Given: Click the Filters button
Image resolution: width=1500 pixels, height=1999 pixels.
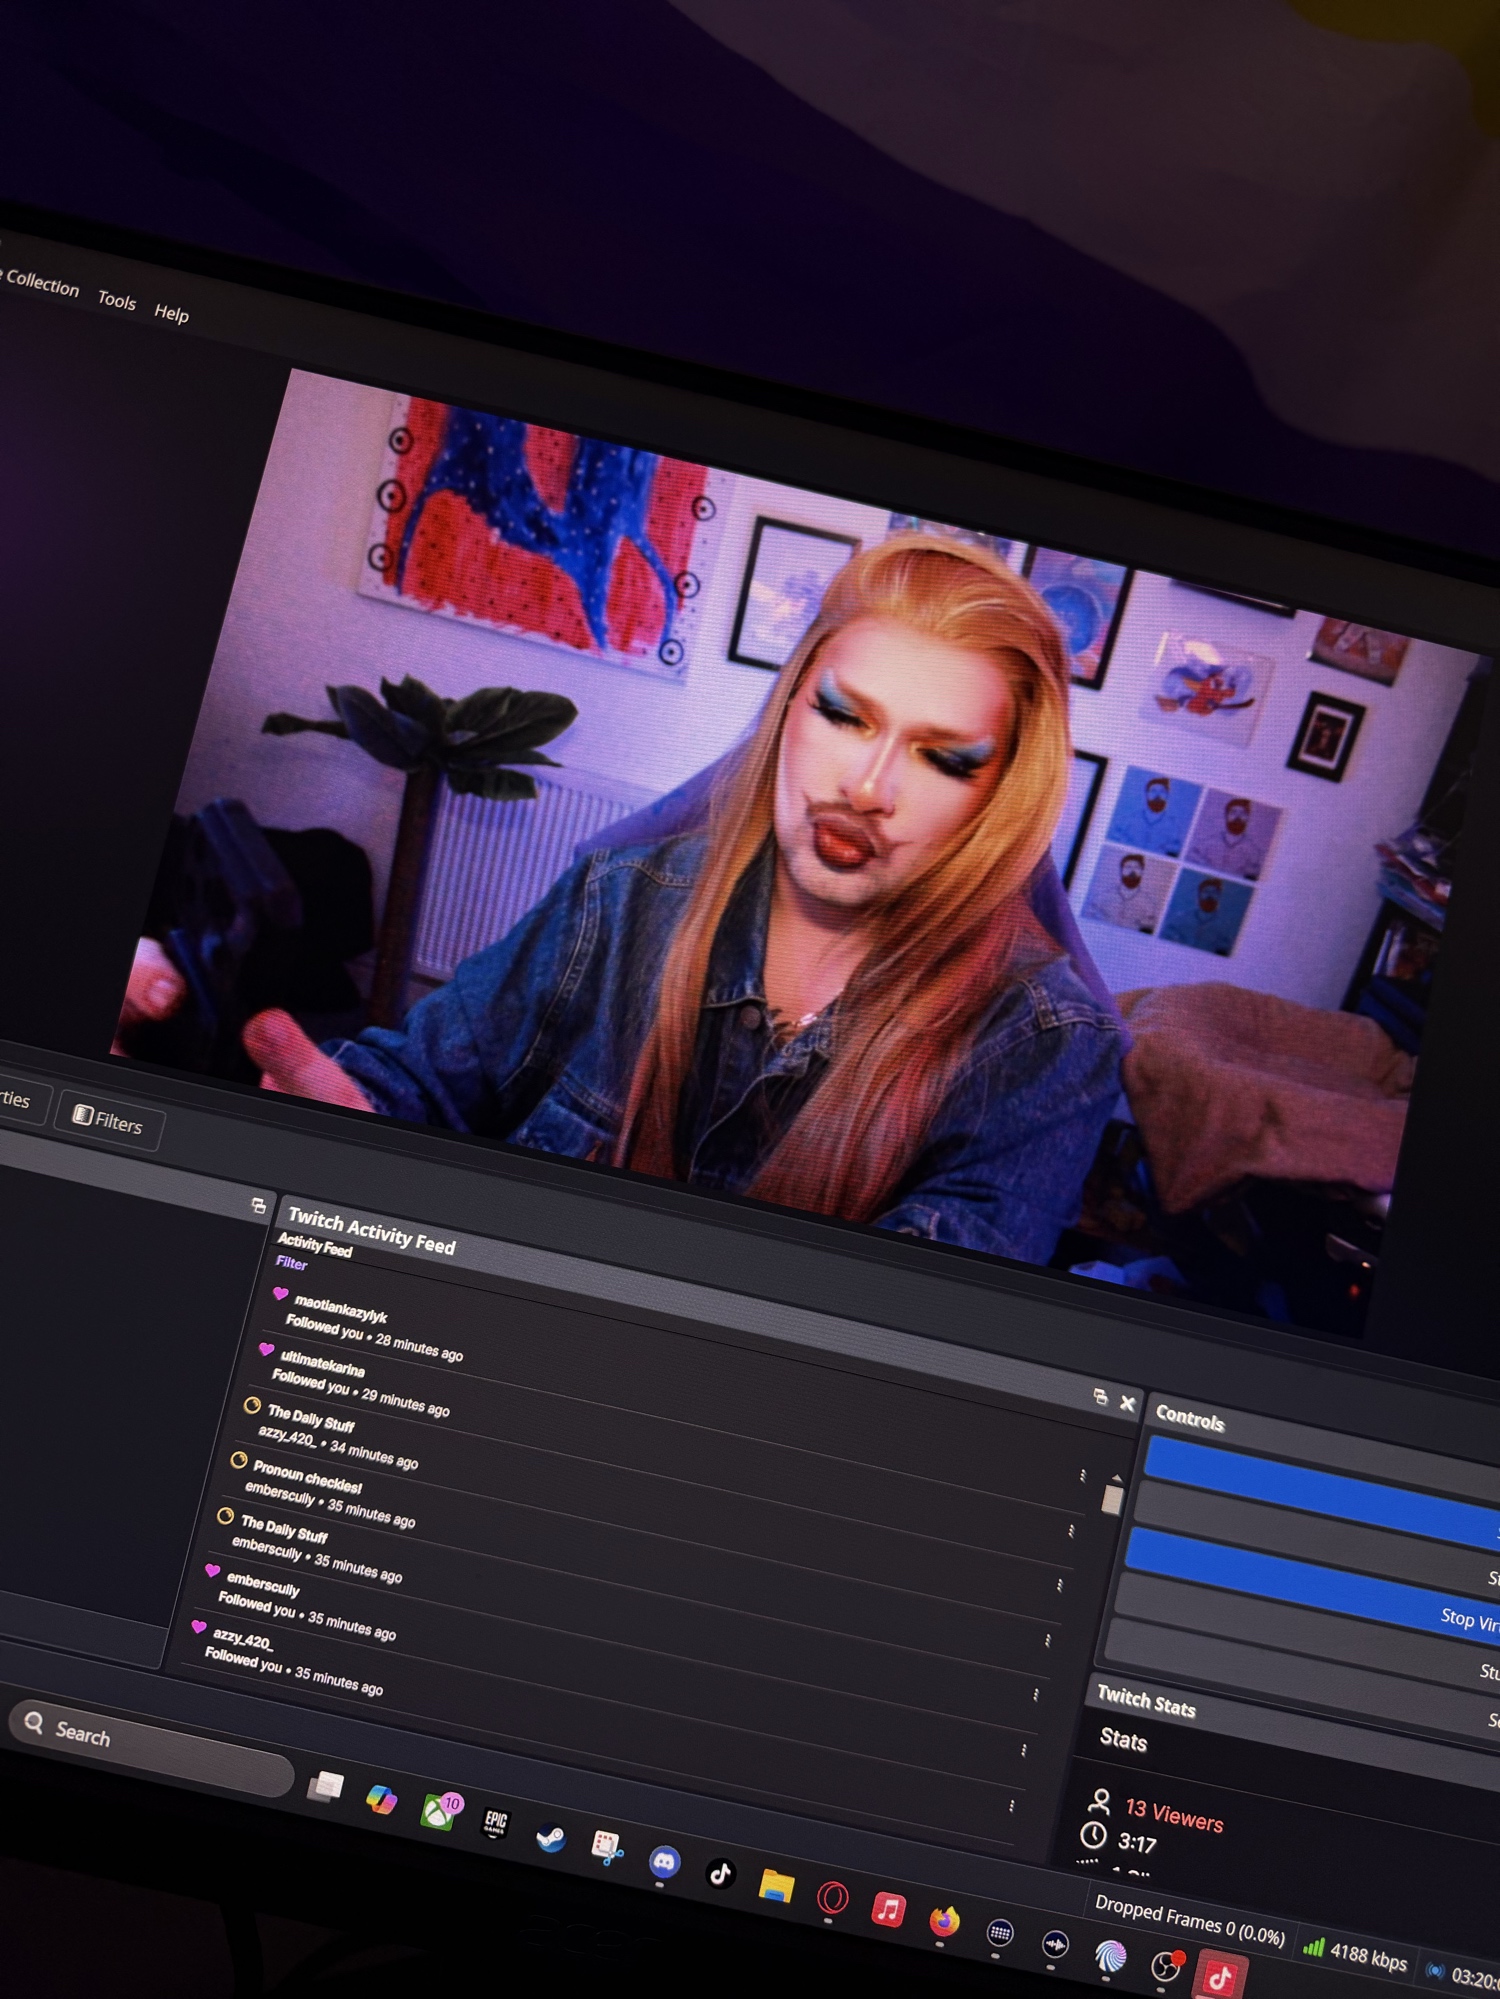Looking at the screenshot, I should click(x=108, y=1122).
